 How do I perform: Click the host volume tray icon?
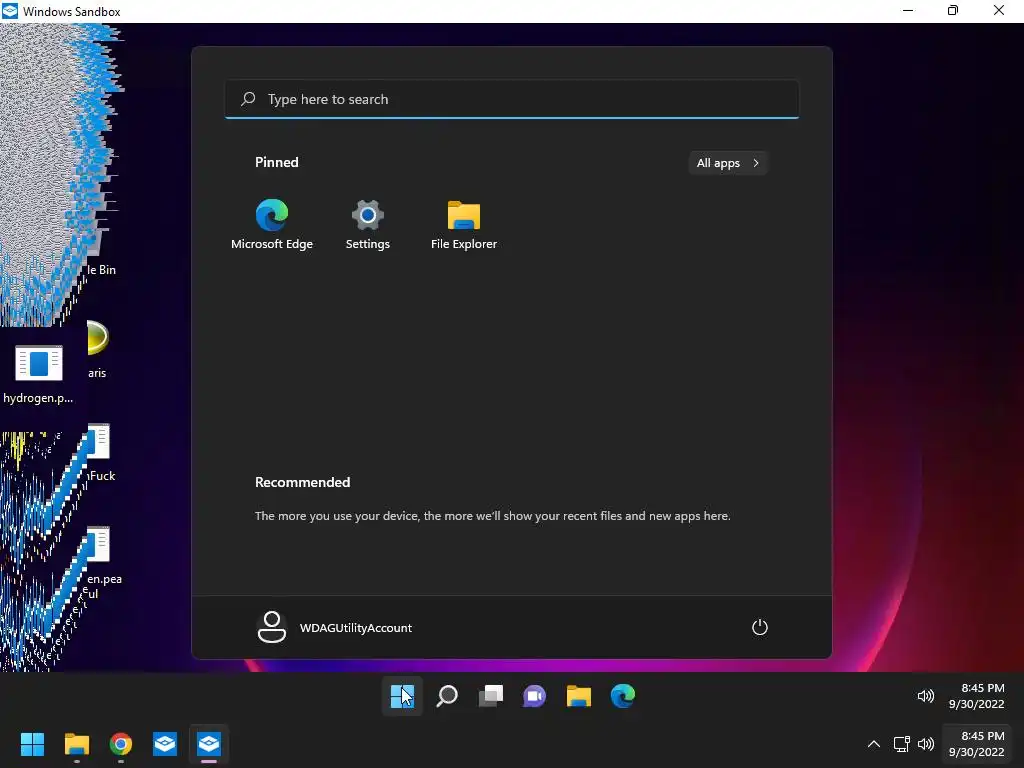pyautogui.click(x=925, y=744)
